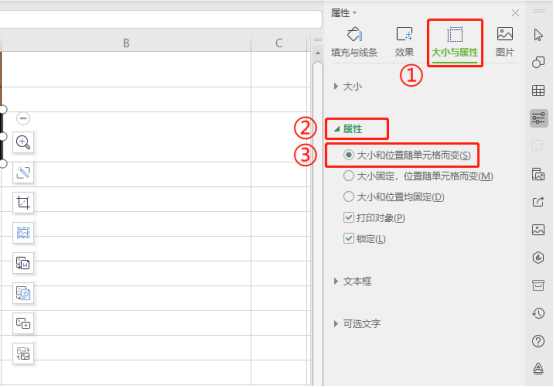Click the picture-to-PDF conversion icon
Viewport: 554px width, 387px height.
click(x=23, y=293)
